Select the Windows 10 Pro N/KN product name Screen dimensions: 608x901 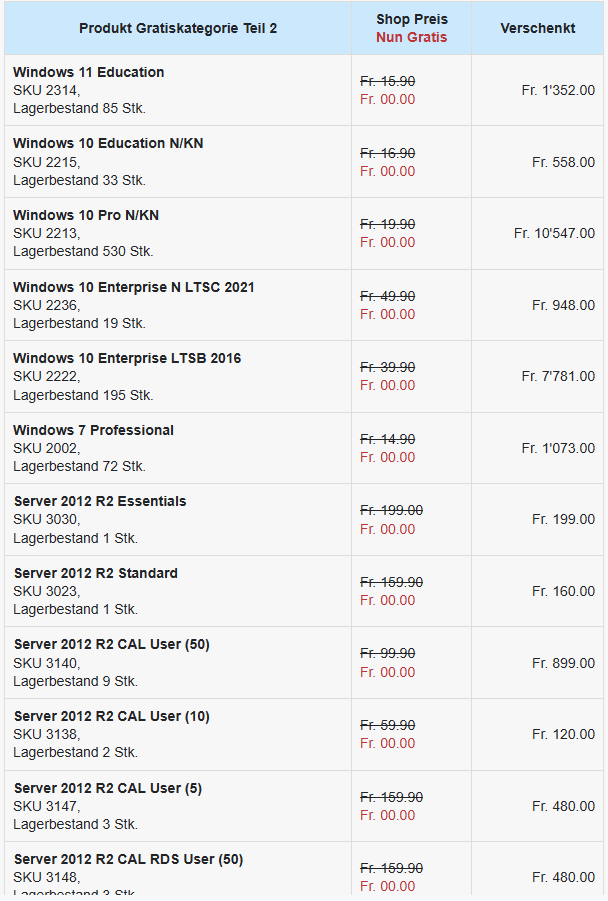86,215
